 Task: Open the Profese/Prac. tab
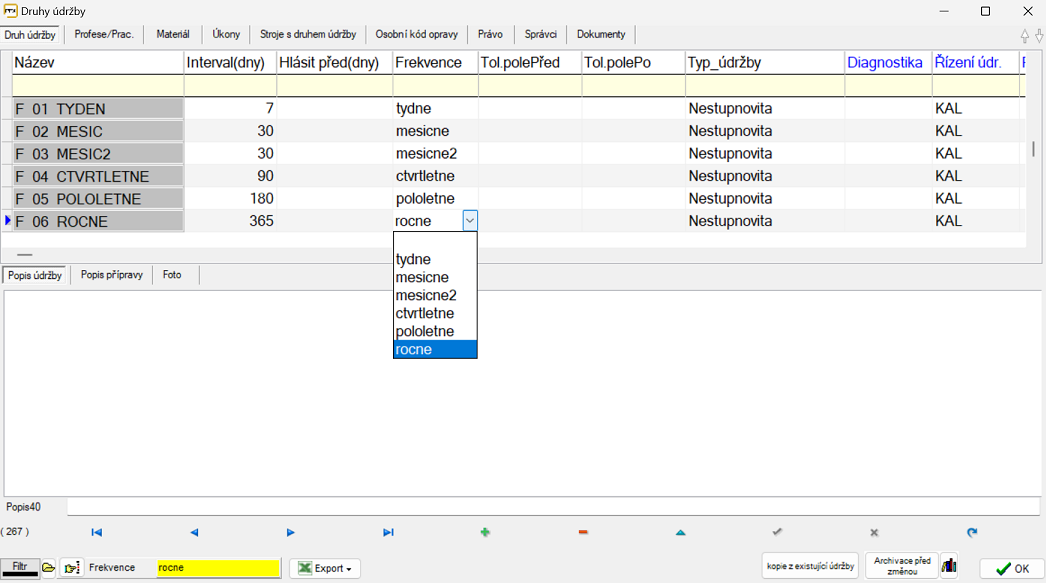(104, 34)
